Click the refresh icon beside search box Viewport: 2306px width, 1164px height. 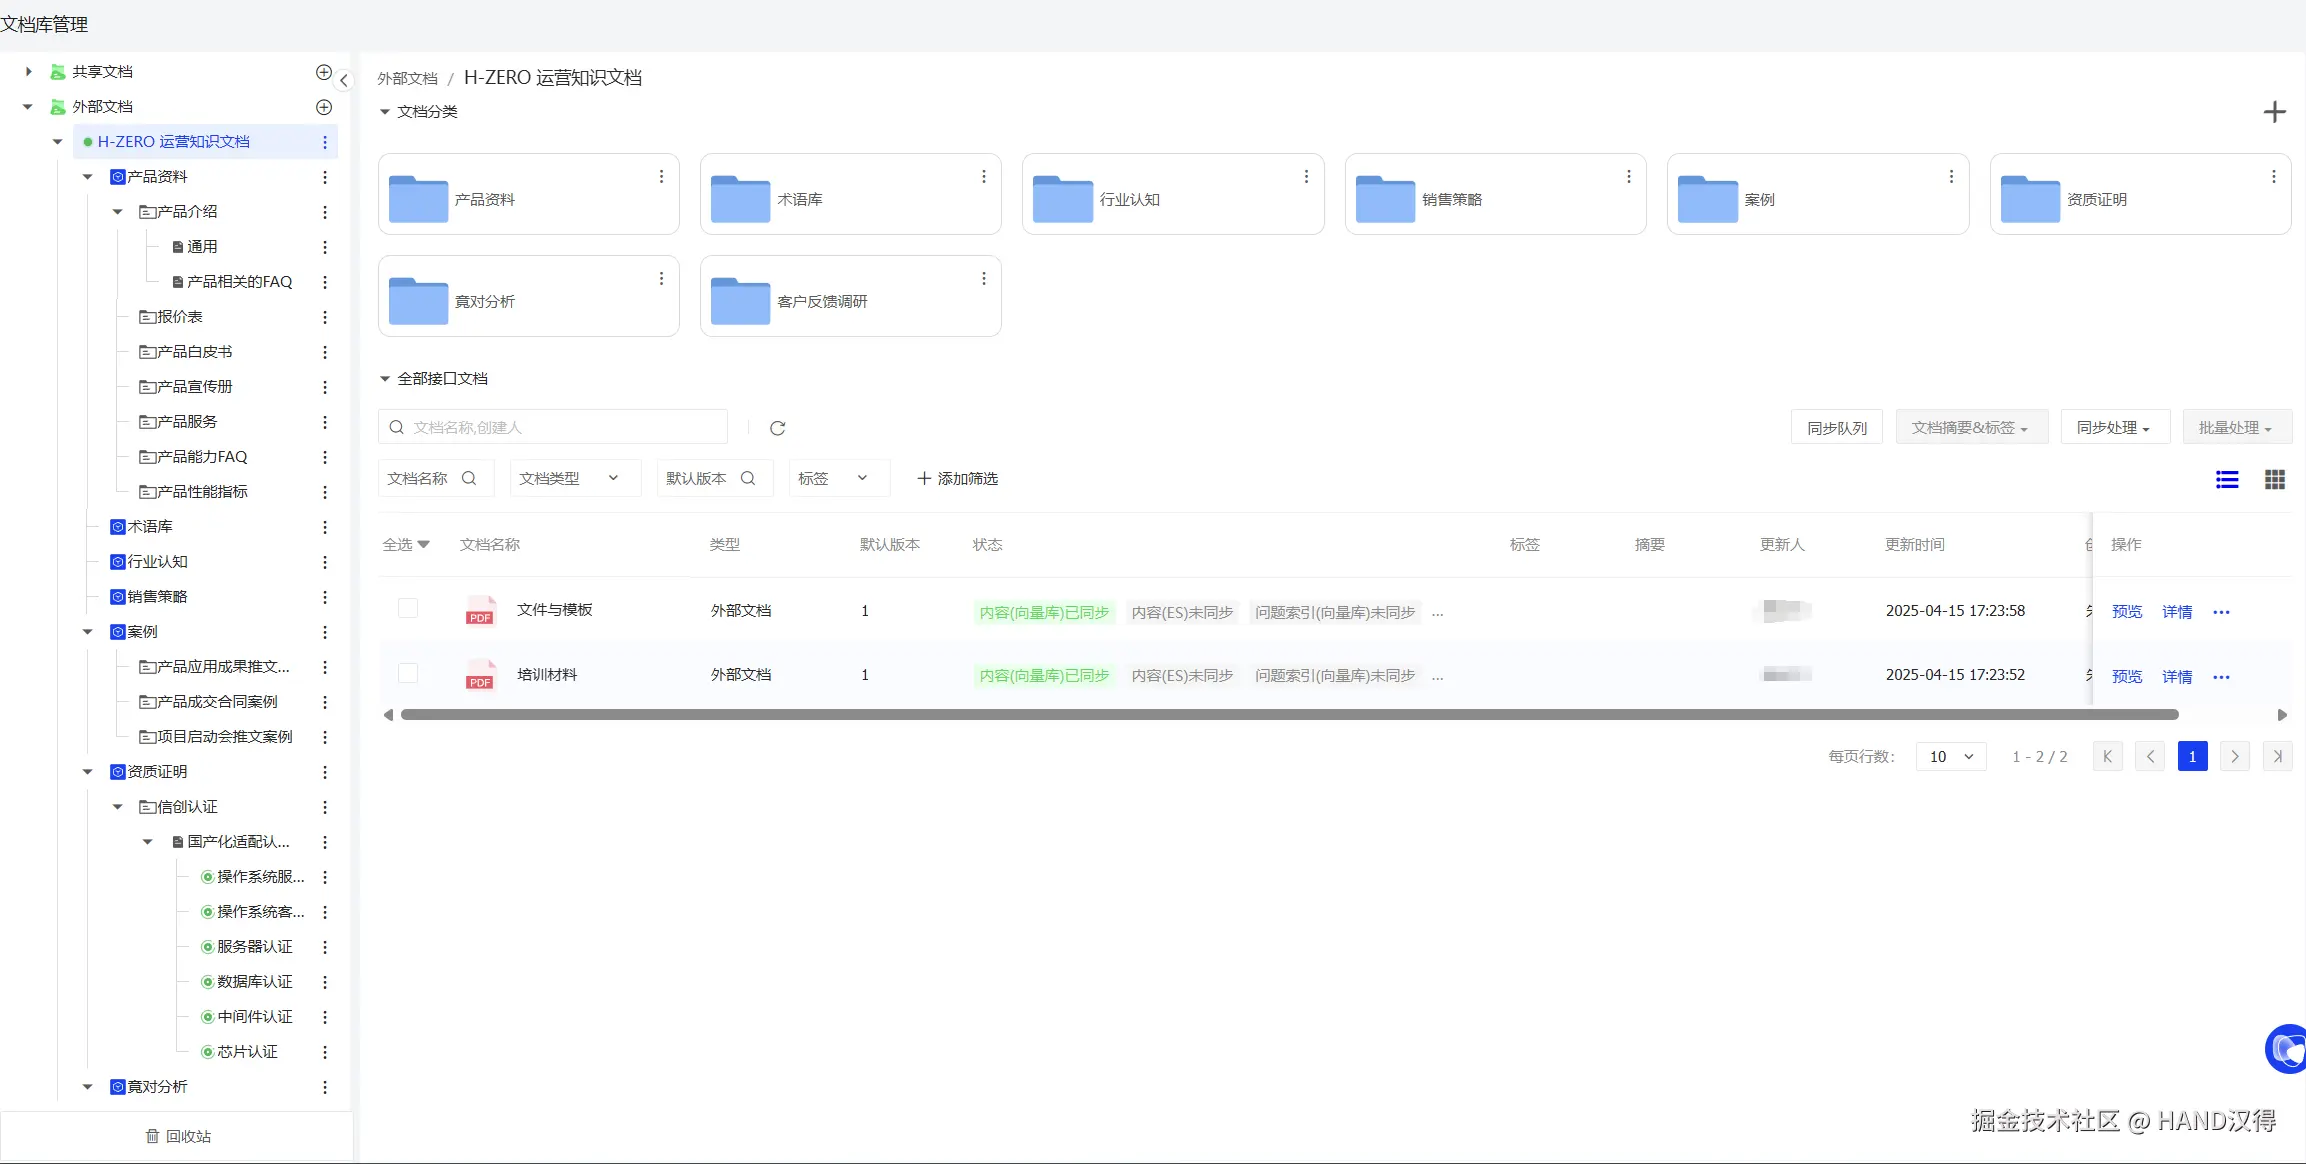(x=777, y=428)
